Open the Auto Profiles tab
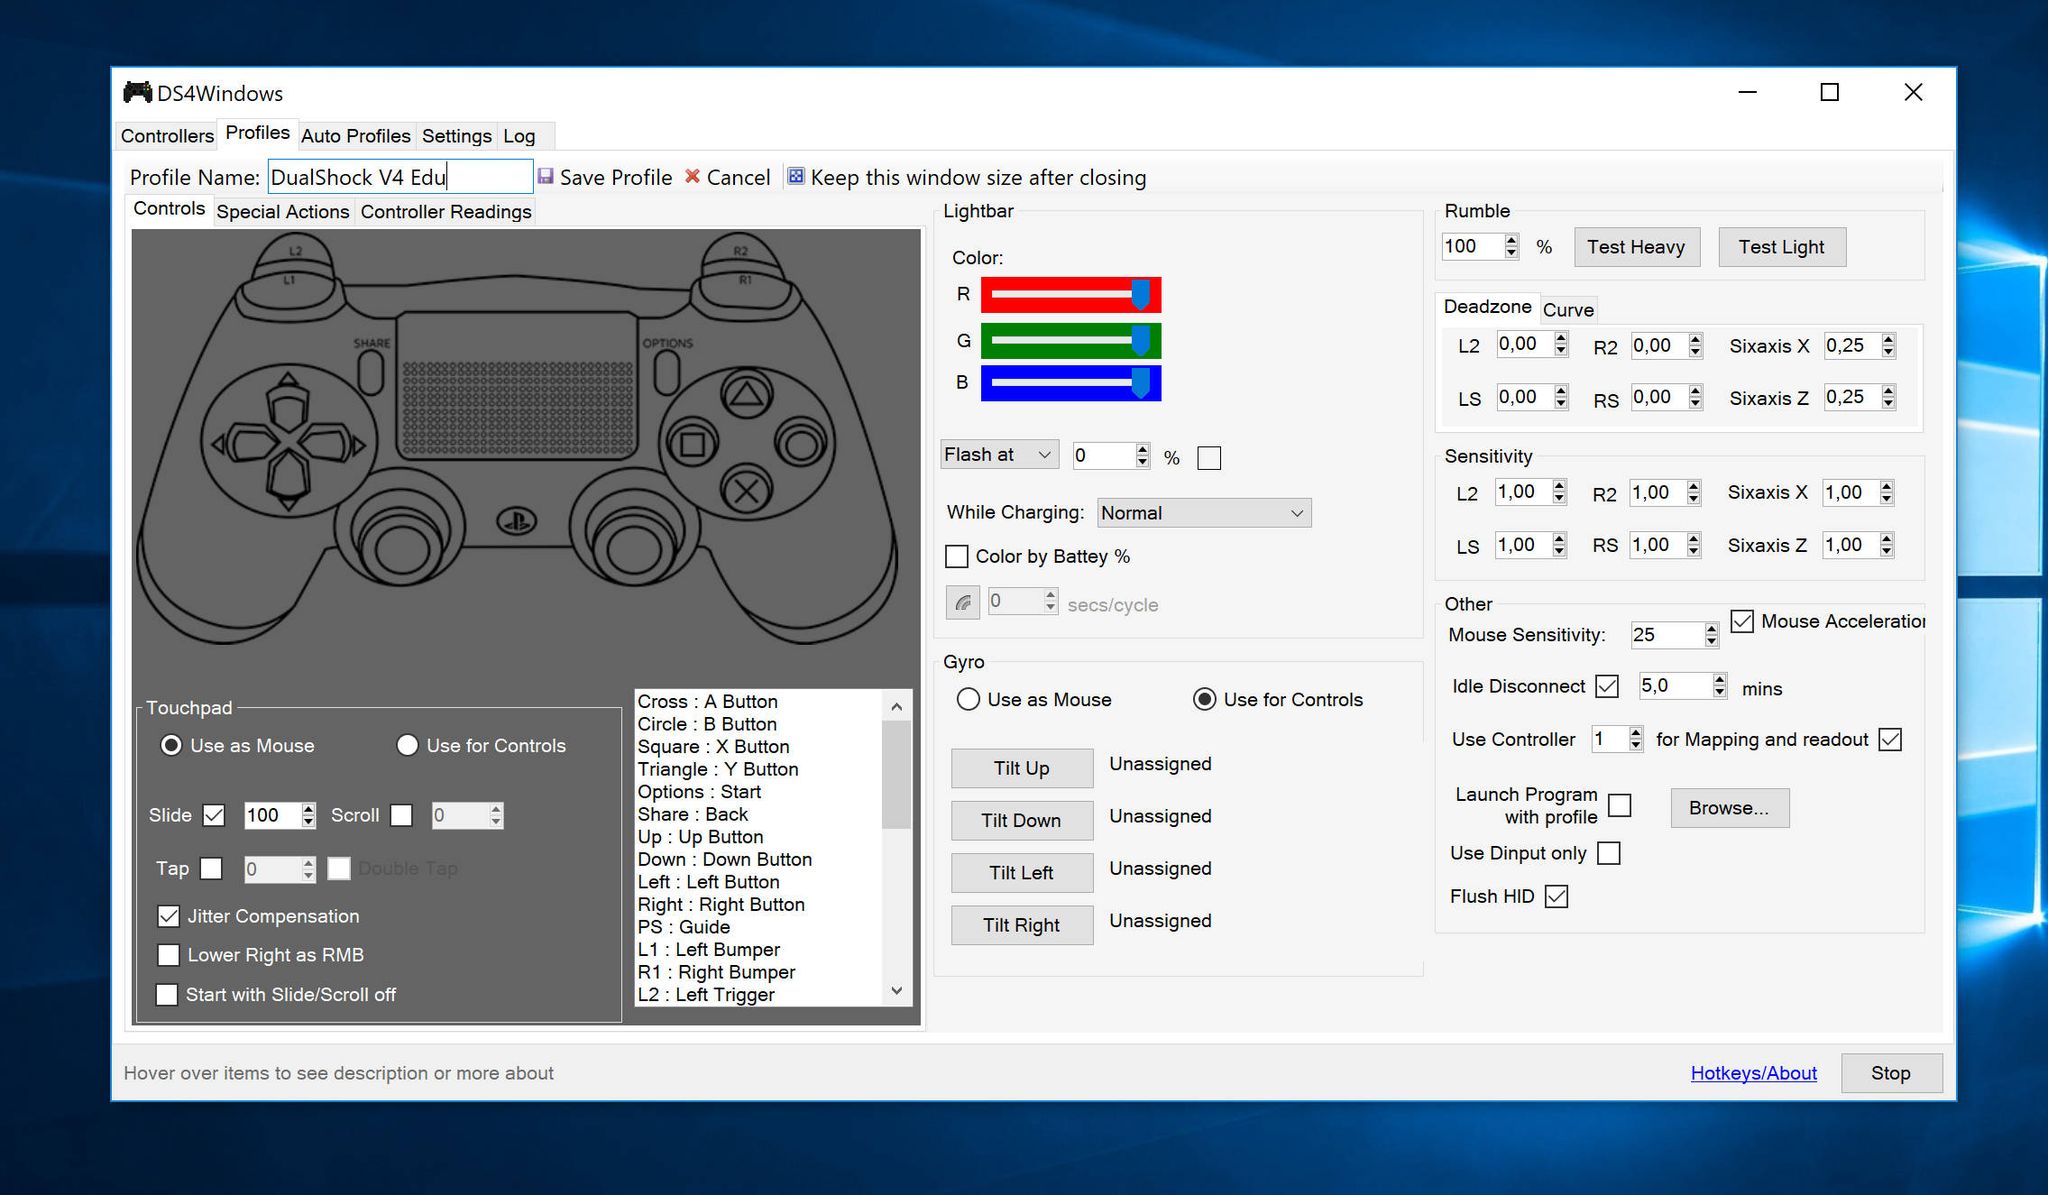Viewport: 2048px width, 1195px height. click(356, 135)
